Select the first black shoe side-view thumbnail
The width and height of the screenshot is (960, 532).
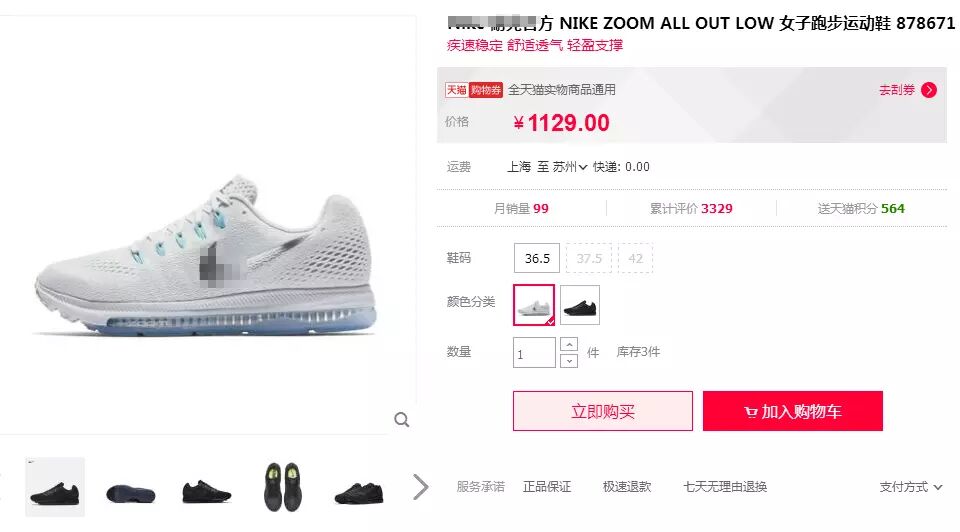point(55,487)
